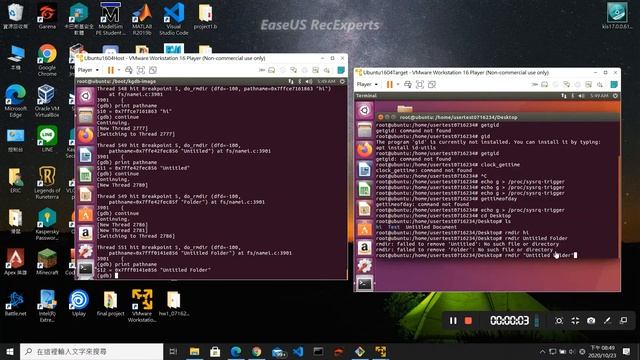Screen dimensions: 640x360
Task: Open Host VM session power menu gear
Action: tap(342, 81)
